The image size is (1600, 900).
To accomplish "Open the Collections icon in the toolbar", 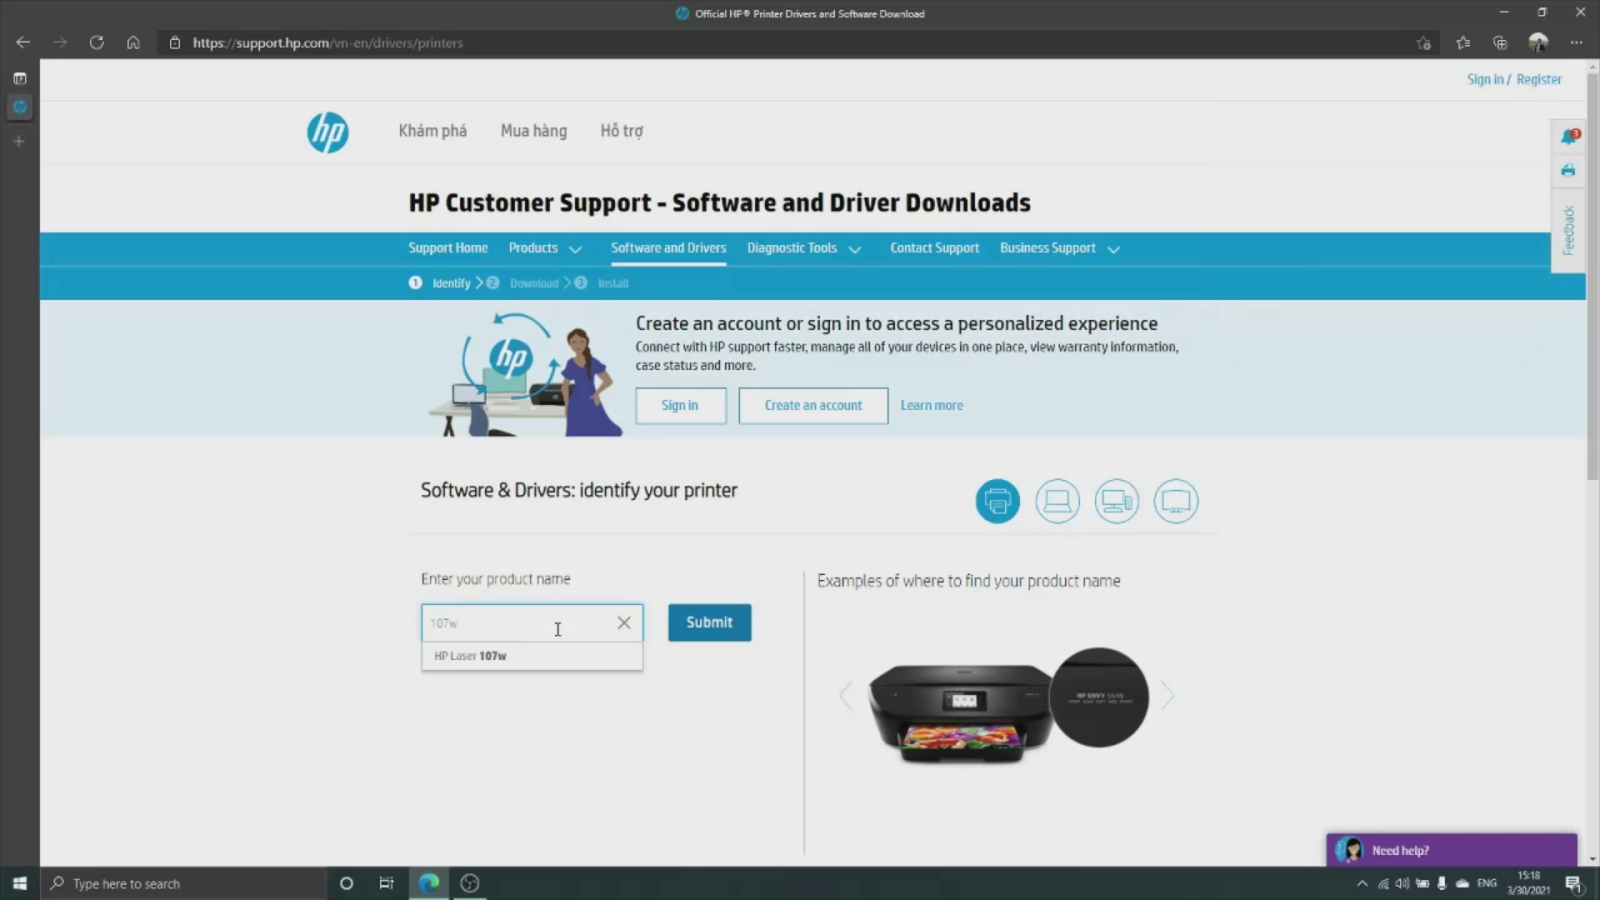I will point(1500,43).
